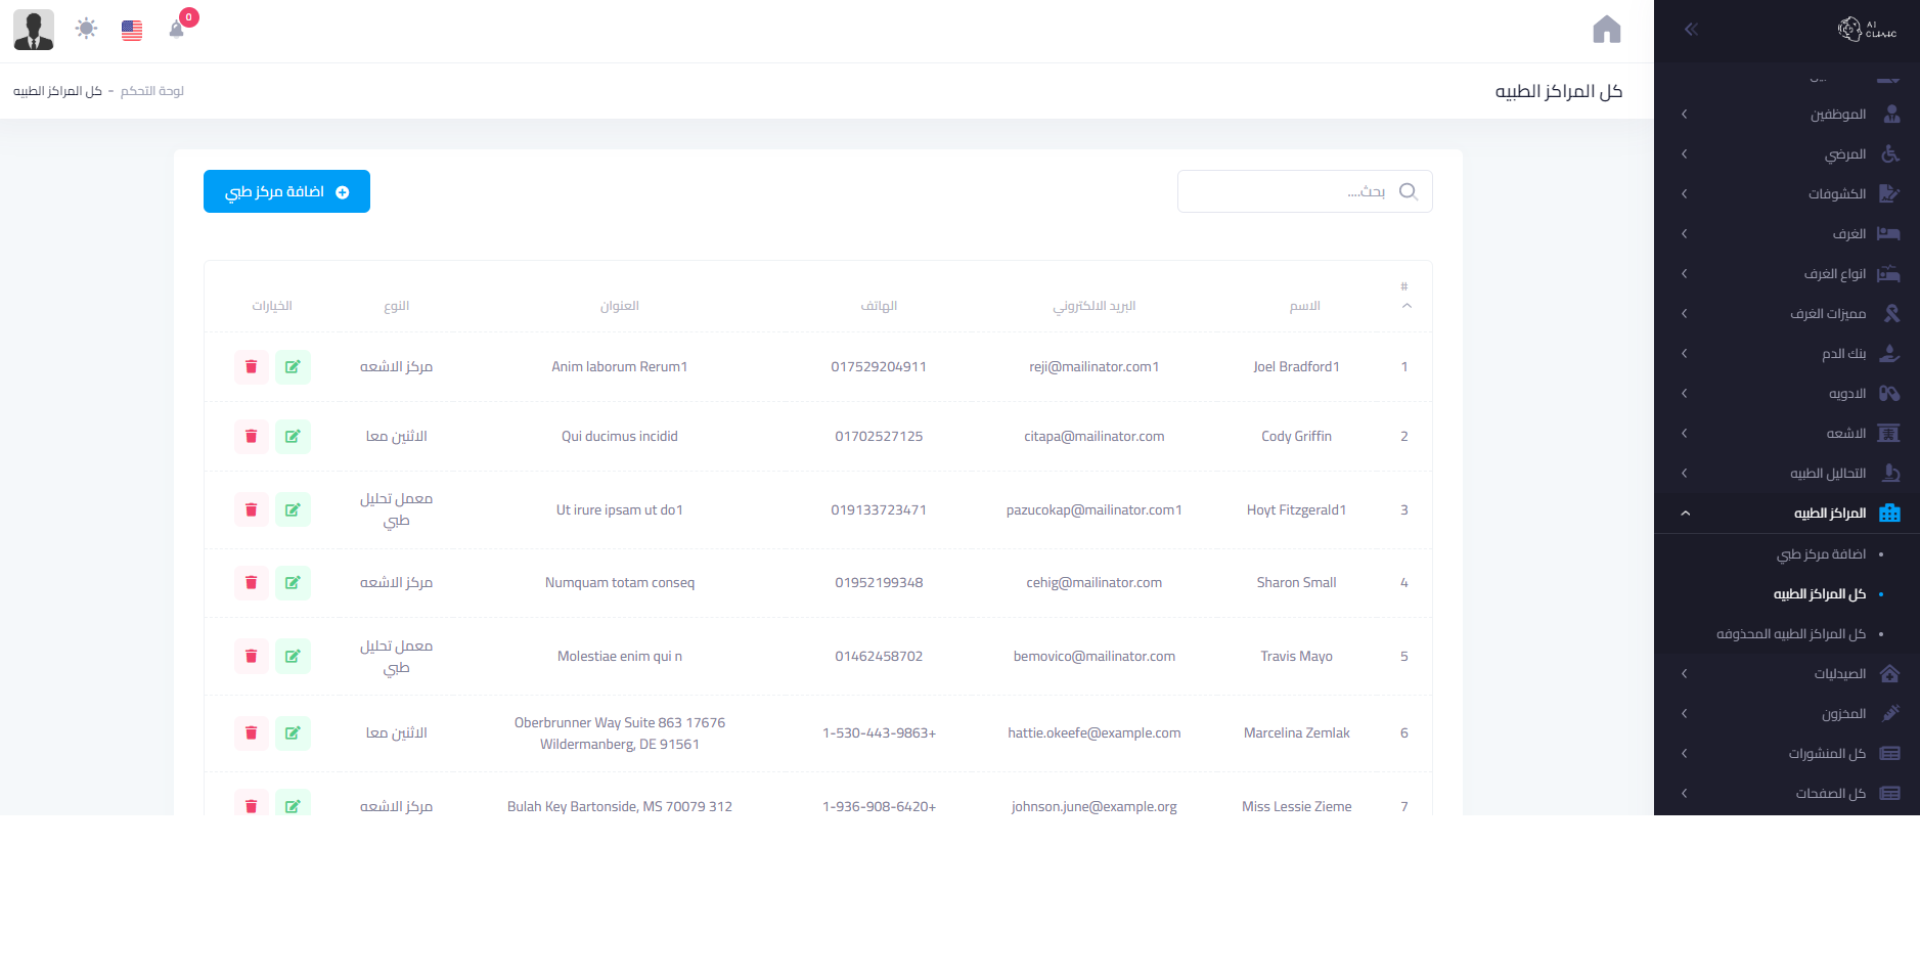The image size is (1920, 979).
Task: Edit the Cody Griffin record
Action: 293,436
